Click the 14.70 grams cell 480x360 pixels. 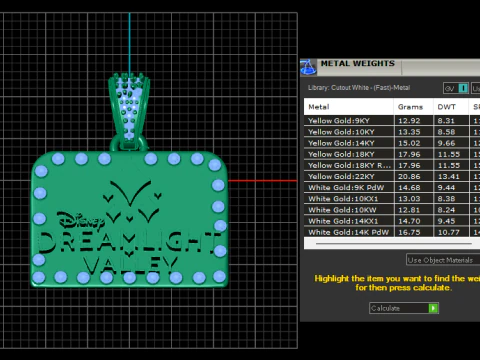click(413, 221)
